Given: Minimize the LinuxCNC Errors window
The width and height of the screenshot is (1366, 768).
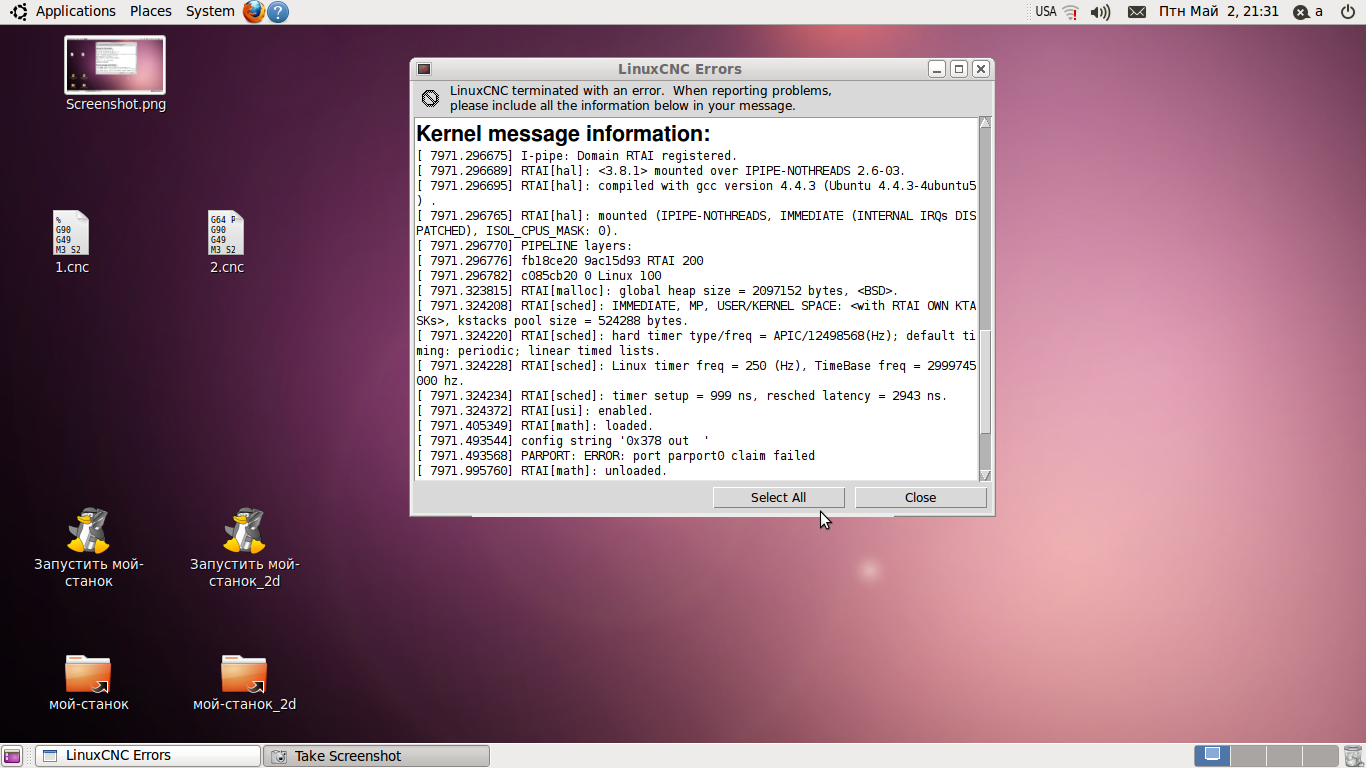Looking at the screenshot, I should coord(937,69).
